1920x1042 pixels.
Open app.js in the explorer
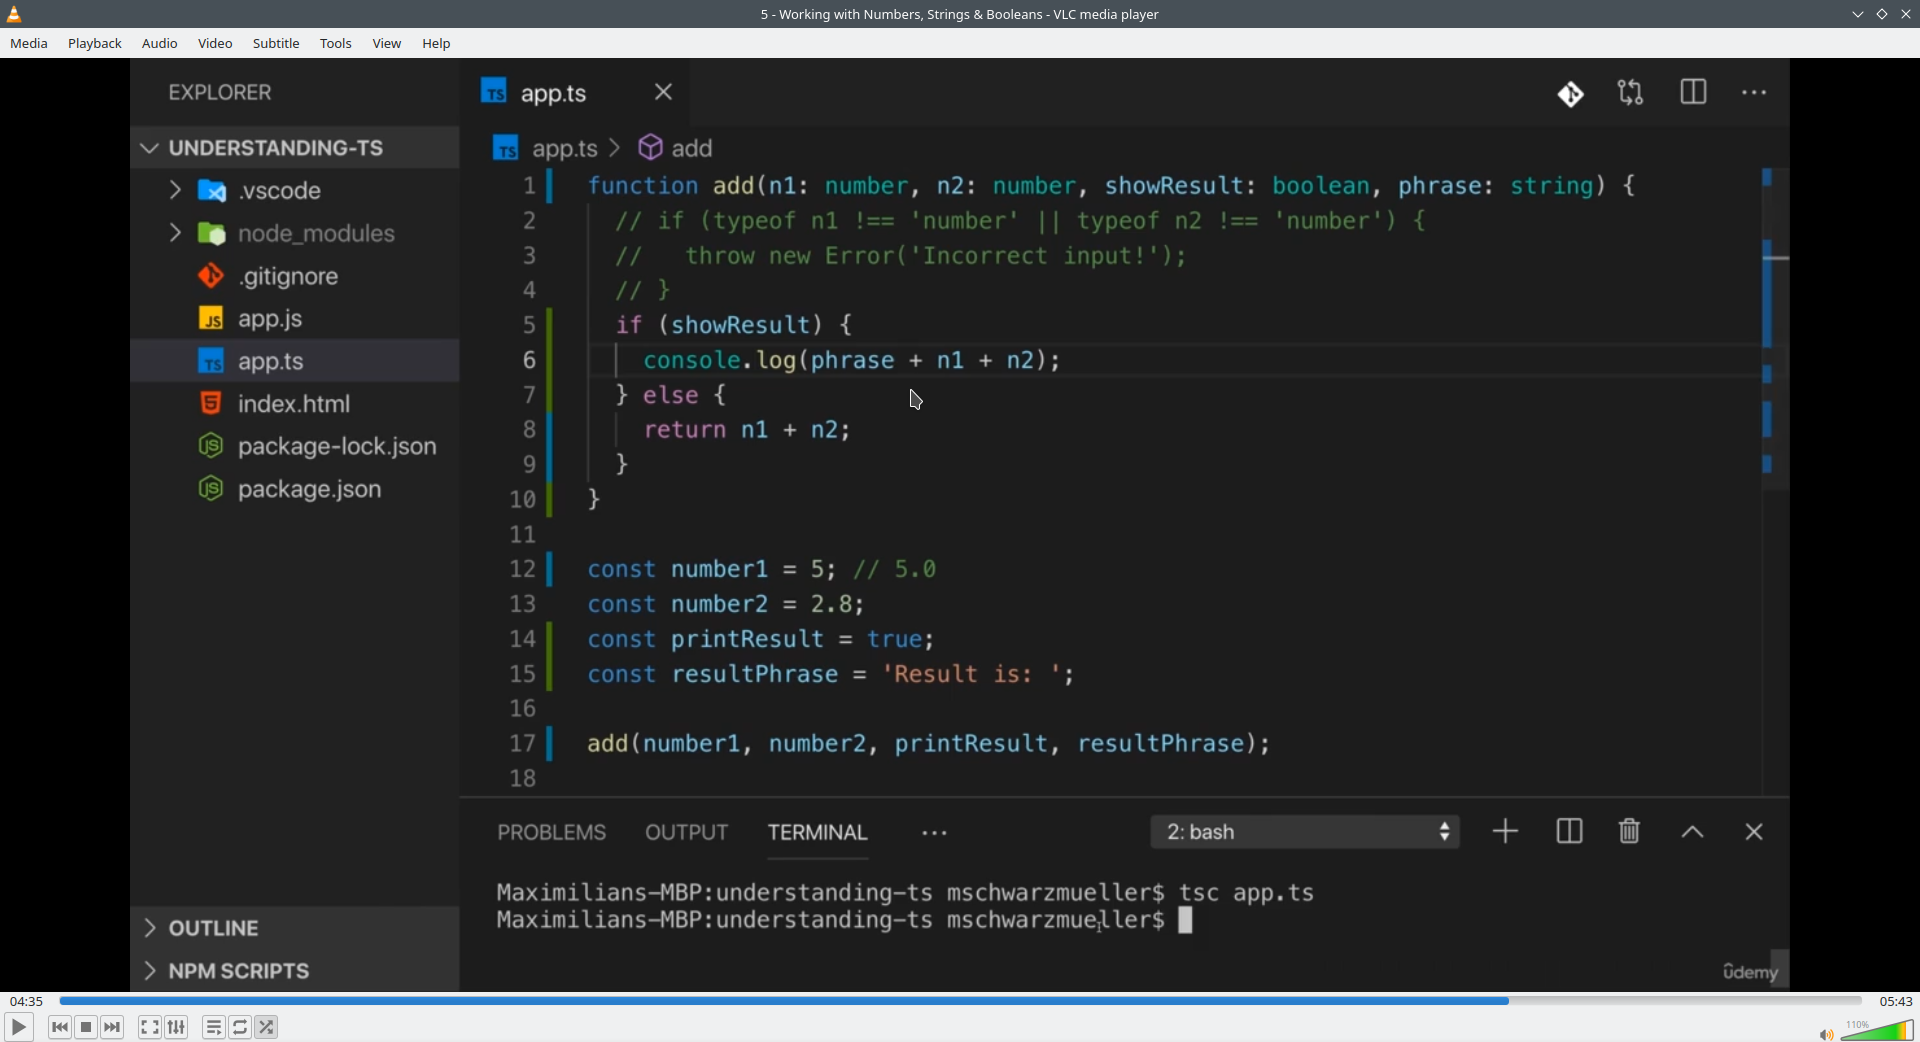[295, 319]
